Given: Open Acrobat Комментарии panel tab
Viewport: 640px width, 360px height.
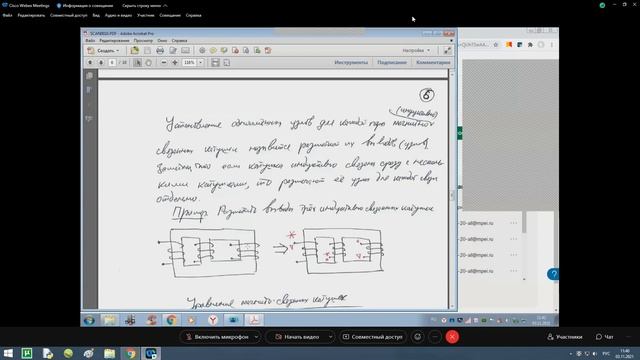Looking at the screenshot, I should click(x=433, y=62).
